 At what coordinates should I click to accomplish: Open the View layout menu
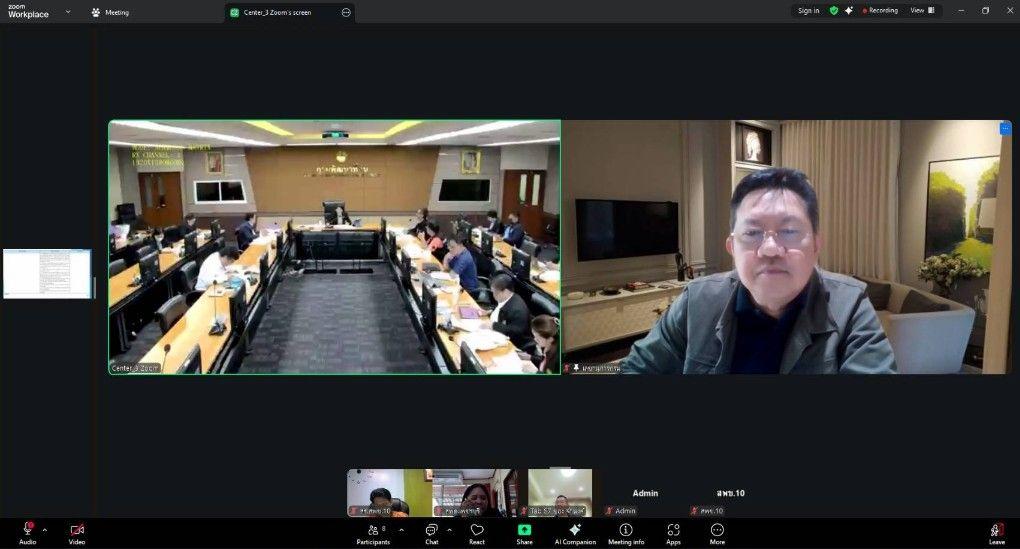(922, 11)
